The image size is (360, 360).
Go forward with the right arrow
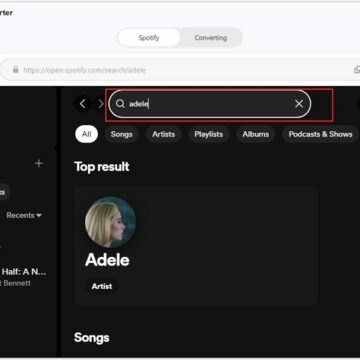(101, 104)
